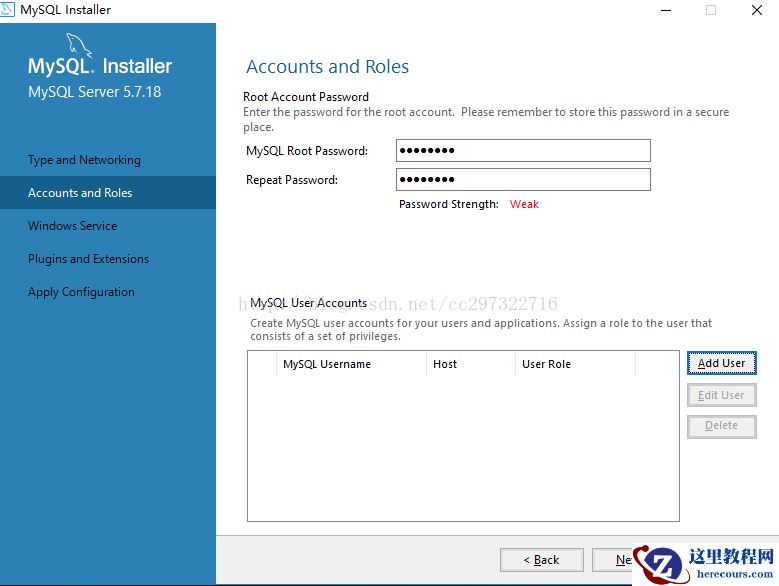
Task: Click the MySQL Username column header
Action: (x=351, y=364)
